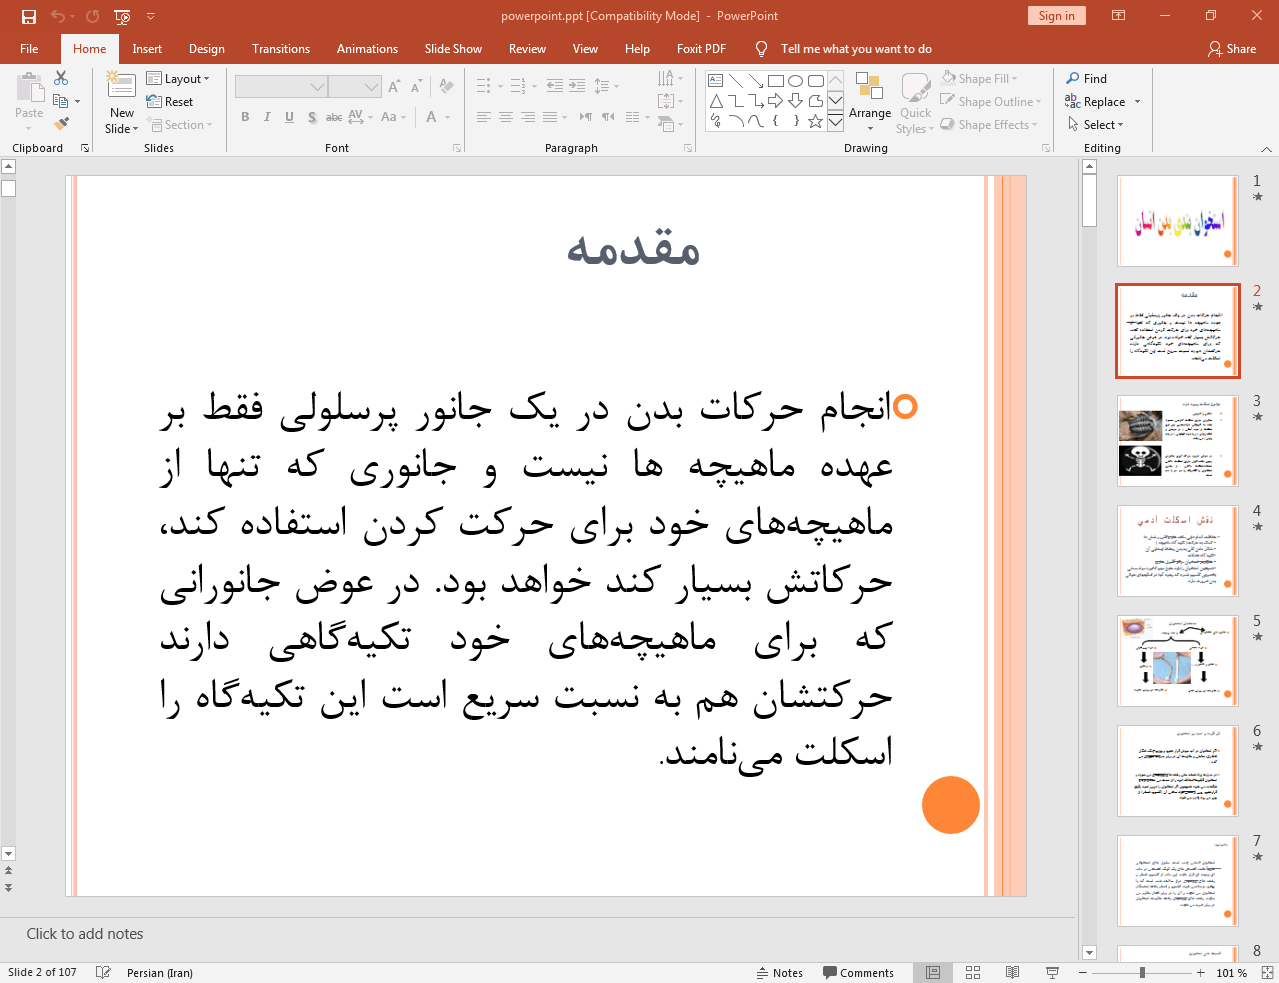Open the font name combo box
Screen dimensions: 1279x983
point(281,87)
